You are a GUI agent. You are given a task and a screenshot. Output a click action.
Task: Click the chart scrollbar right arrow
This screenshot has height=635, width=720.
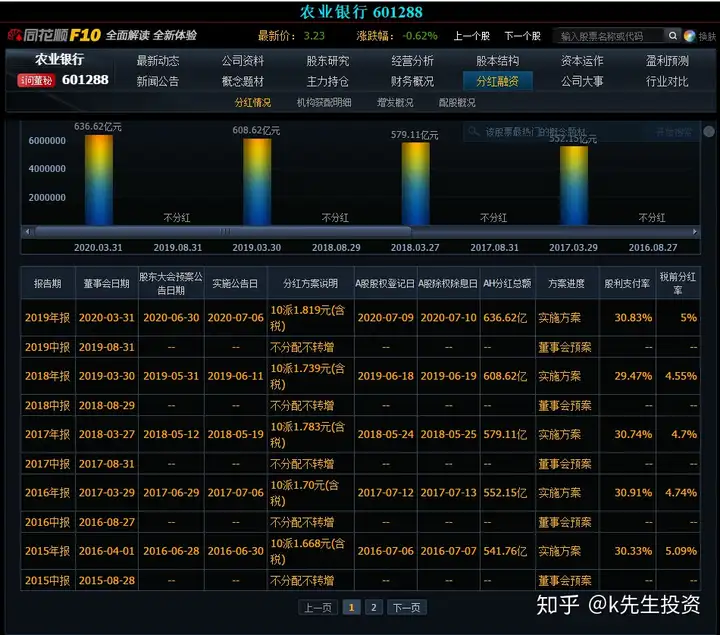click(x=695, y=231)
